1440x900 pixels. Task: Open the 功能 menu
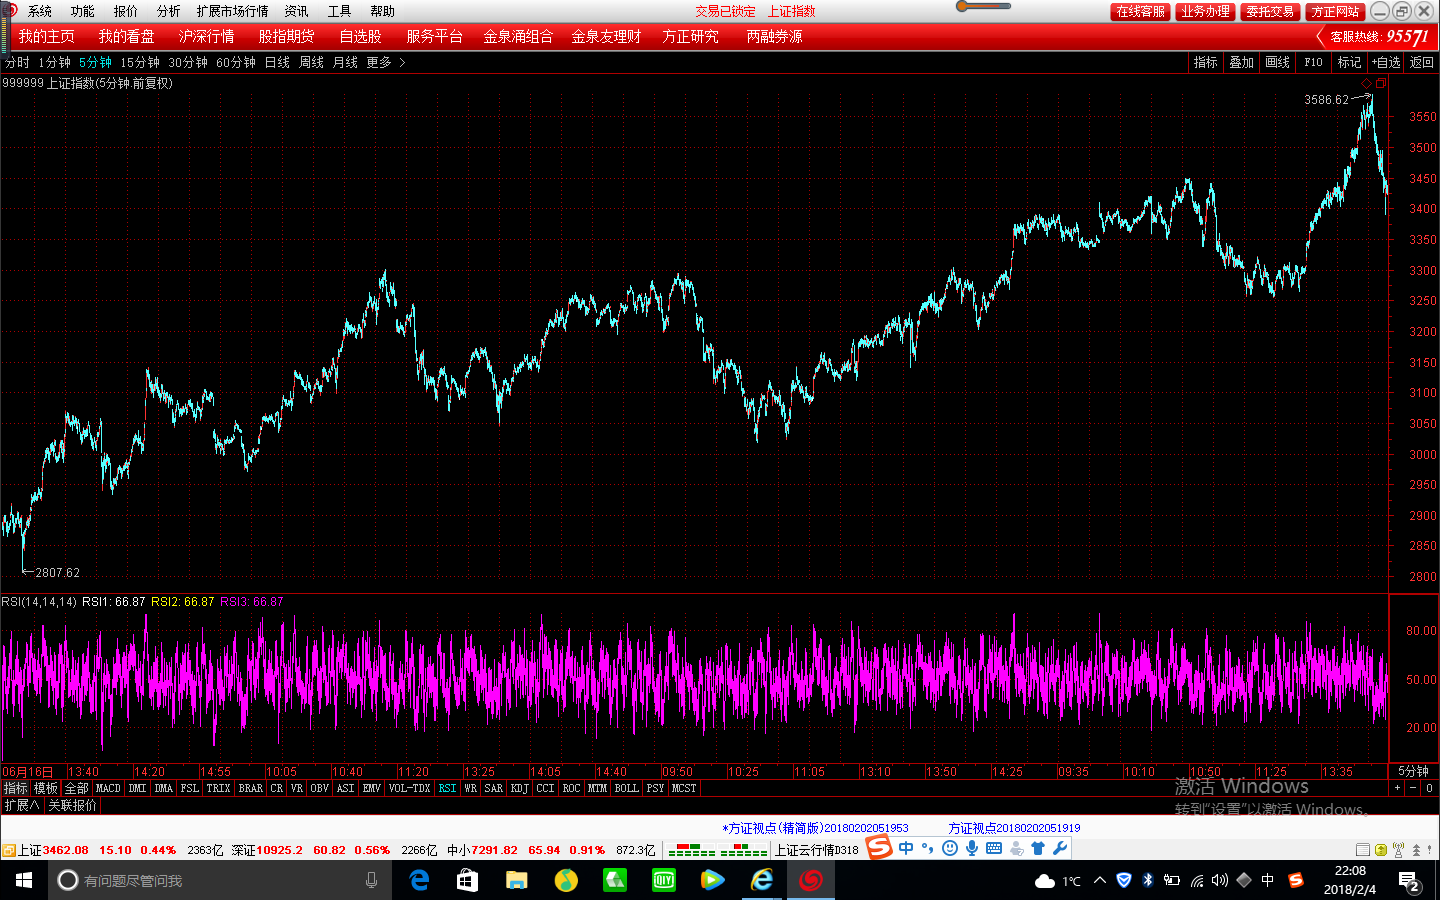click(x=83, y=11)
